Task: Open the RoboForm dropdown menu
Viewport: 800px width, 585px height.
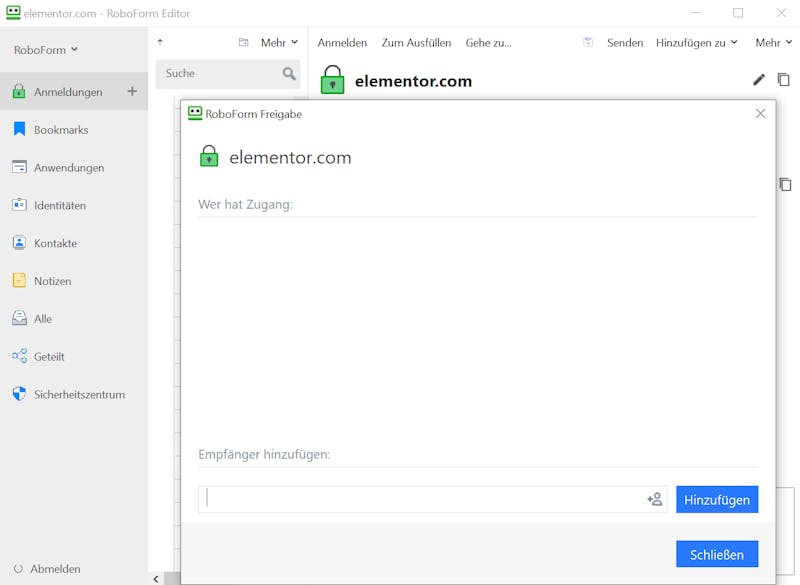Action: 45,50
